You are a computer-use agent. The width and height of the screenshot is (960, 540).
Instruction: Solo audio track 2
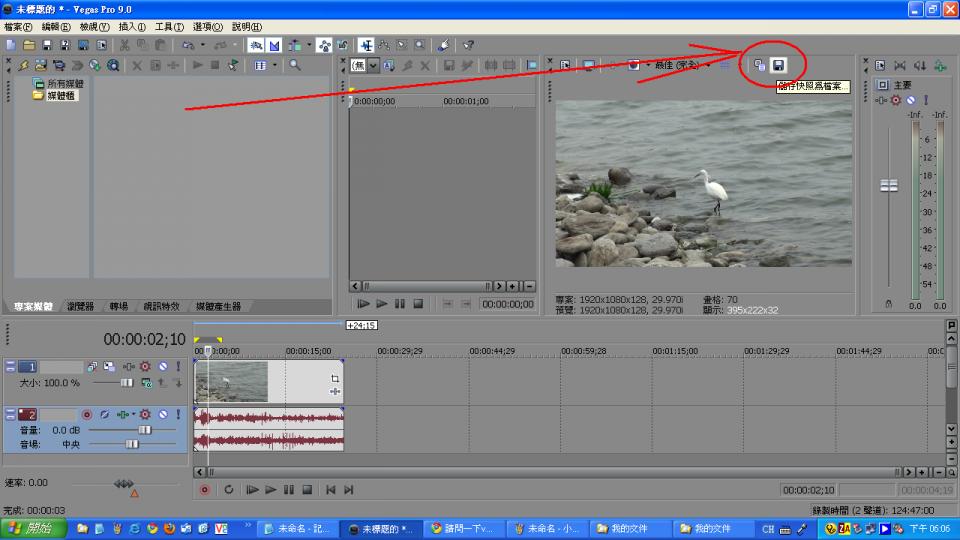[179, 414]
